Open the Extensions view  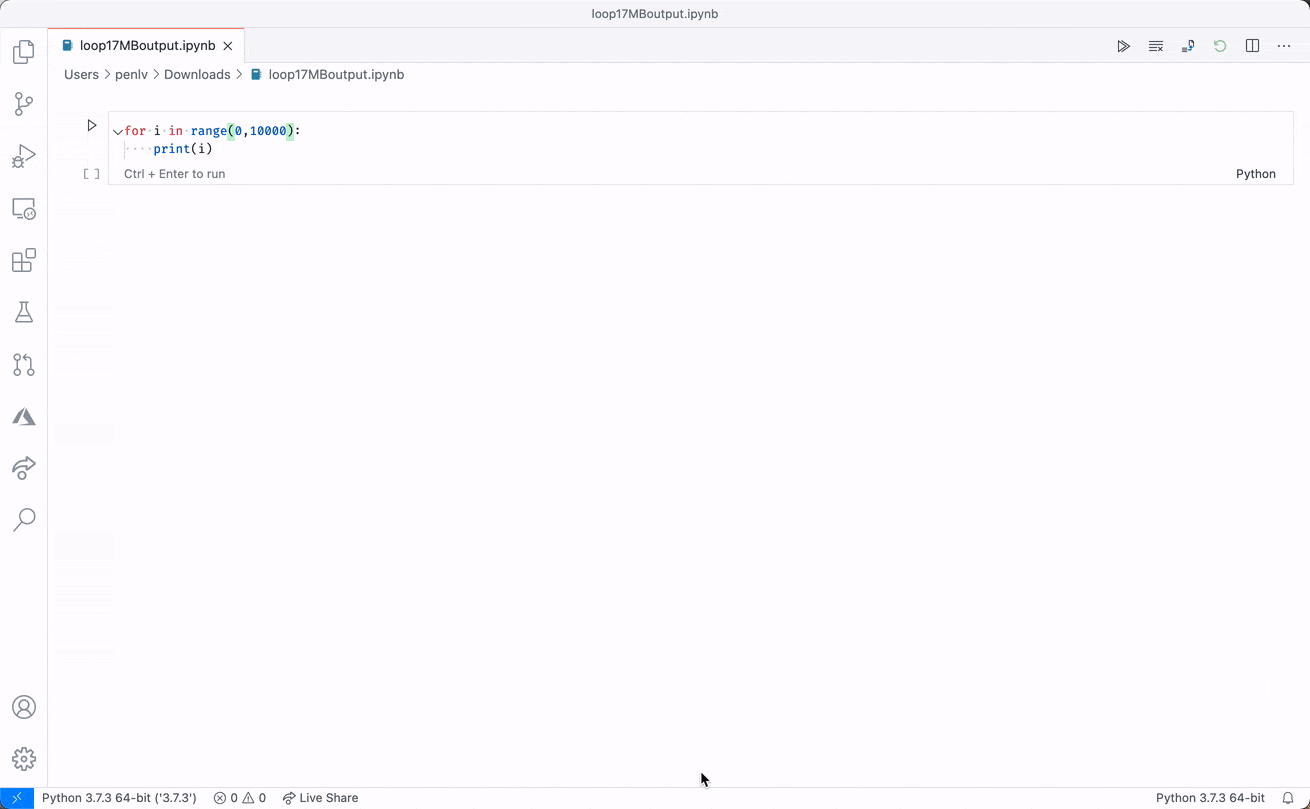tap(23, 260)
